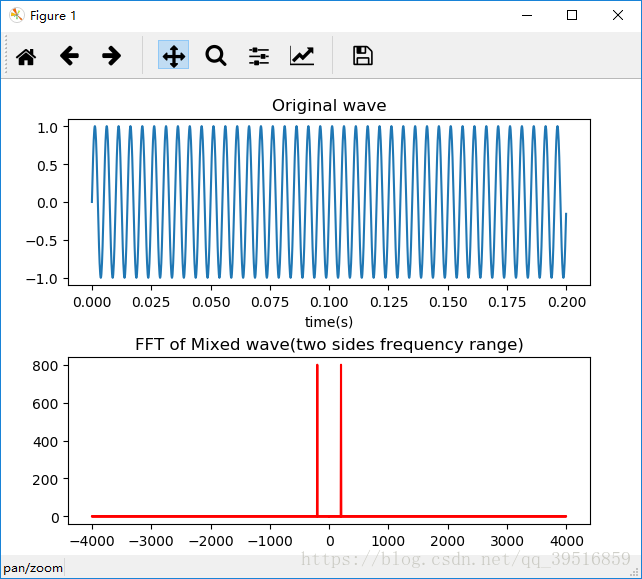Click the 0.025 tick label on the time axis
This screenshot has width=642, height=579.
[x=151, y=302]
